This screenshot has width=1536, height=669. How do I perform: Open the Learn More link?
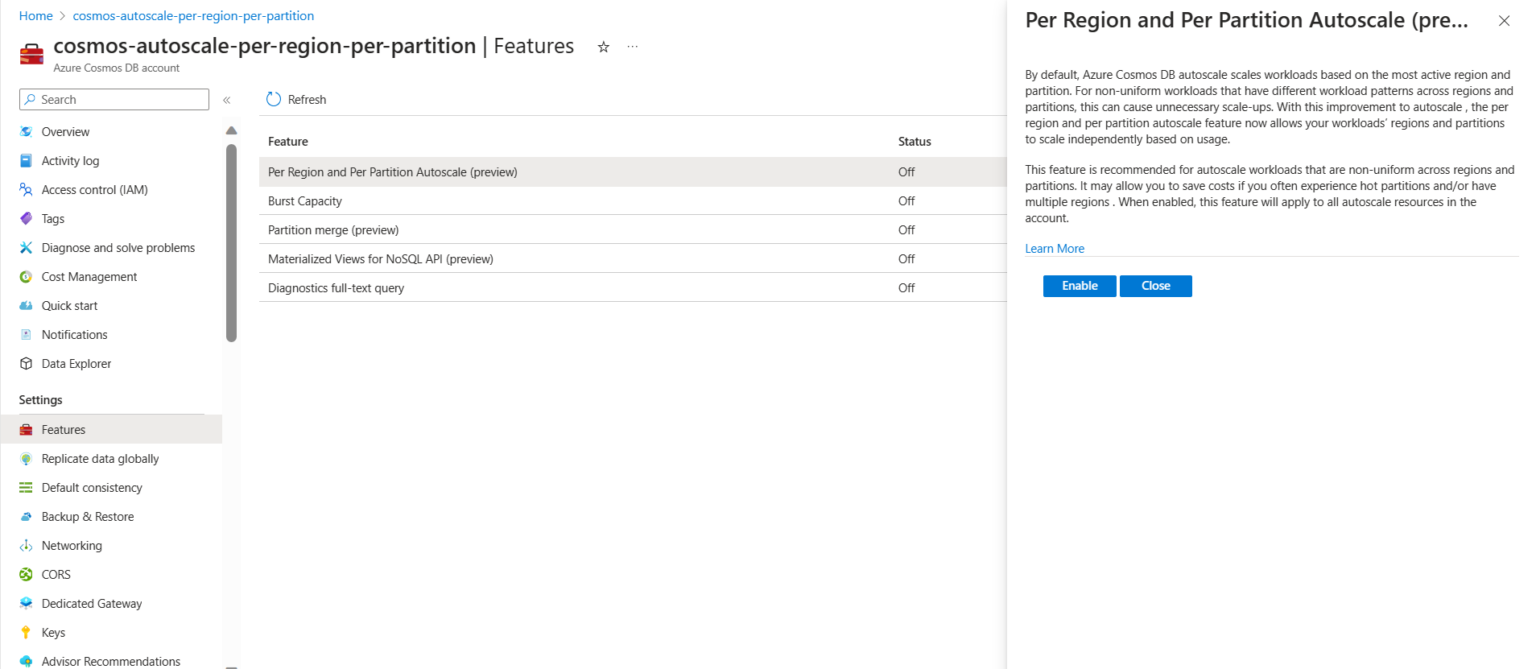1053,248
